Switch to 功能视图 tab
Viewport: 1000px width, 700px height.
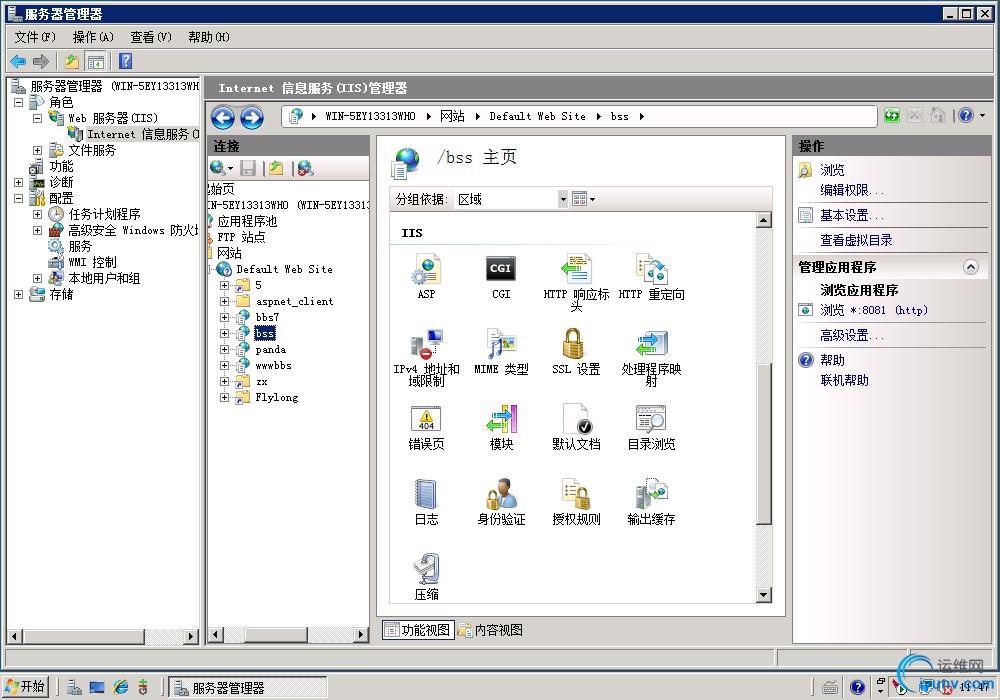point(418,630)
